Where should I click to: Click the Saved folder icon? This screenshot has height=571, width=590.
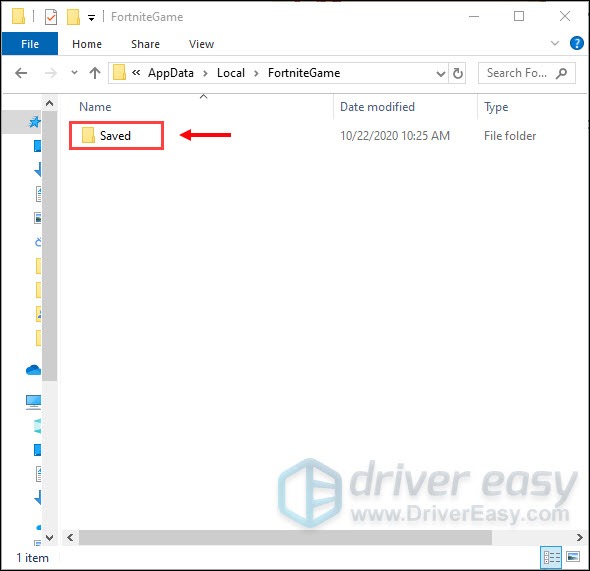88,135
